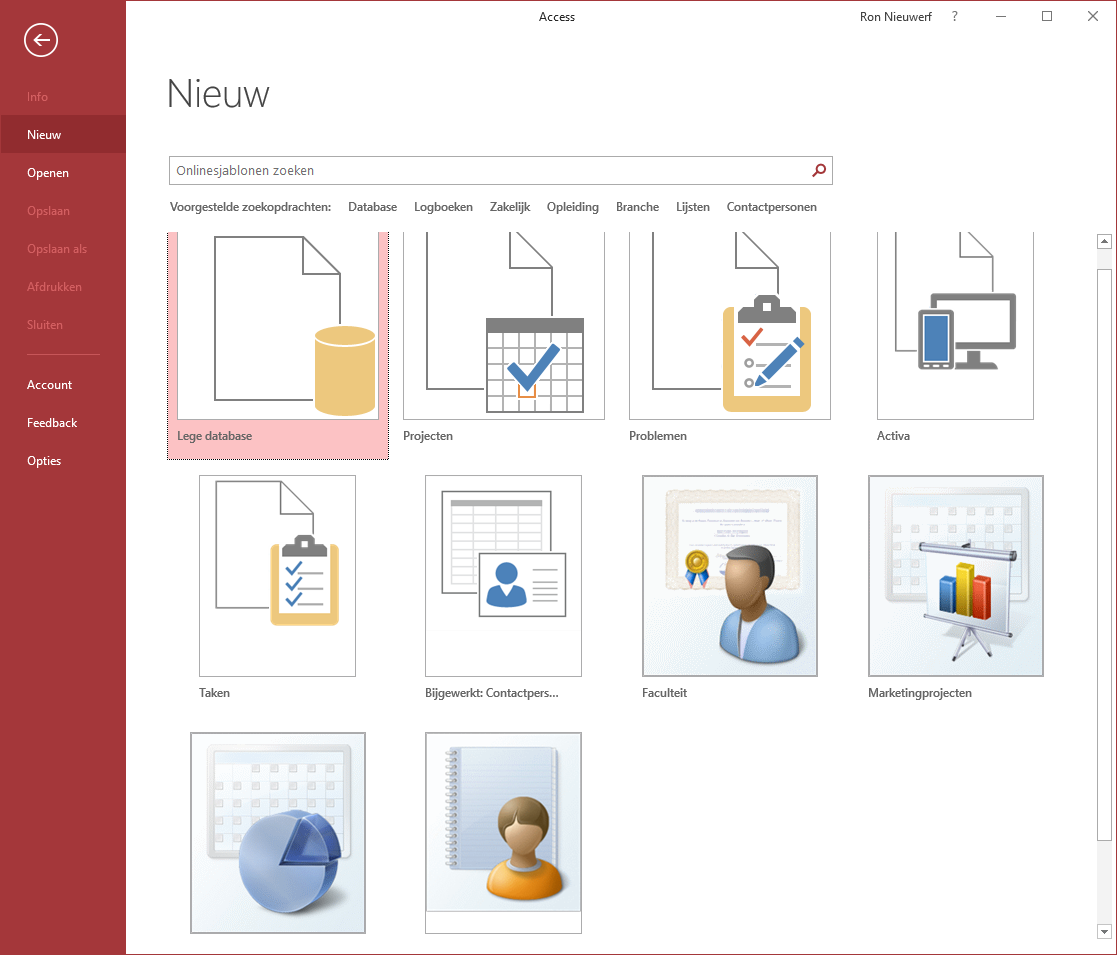Open the Afdrukken page
Image resolution: width=1117 pixels, height=955 pixels.
[63, 286]
